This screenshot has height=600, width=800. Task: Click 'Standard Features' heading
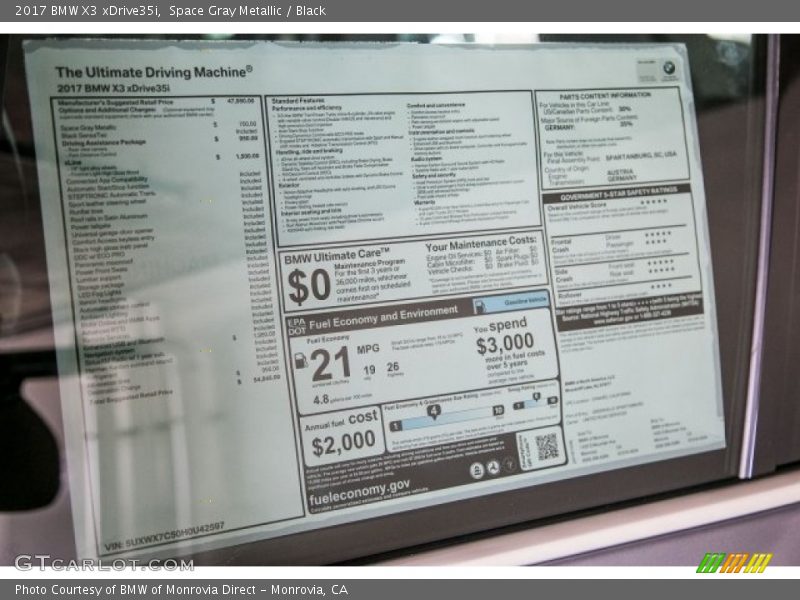click(x=298, y=101)
